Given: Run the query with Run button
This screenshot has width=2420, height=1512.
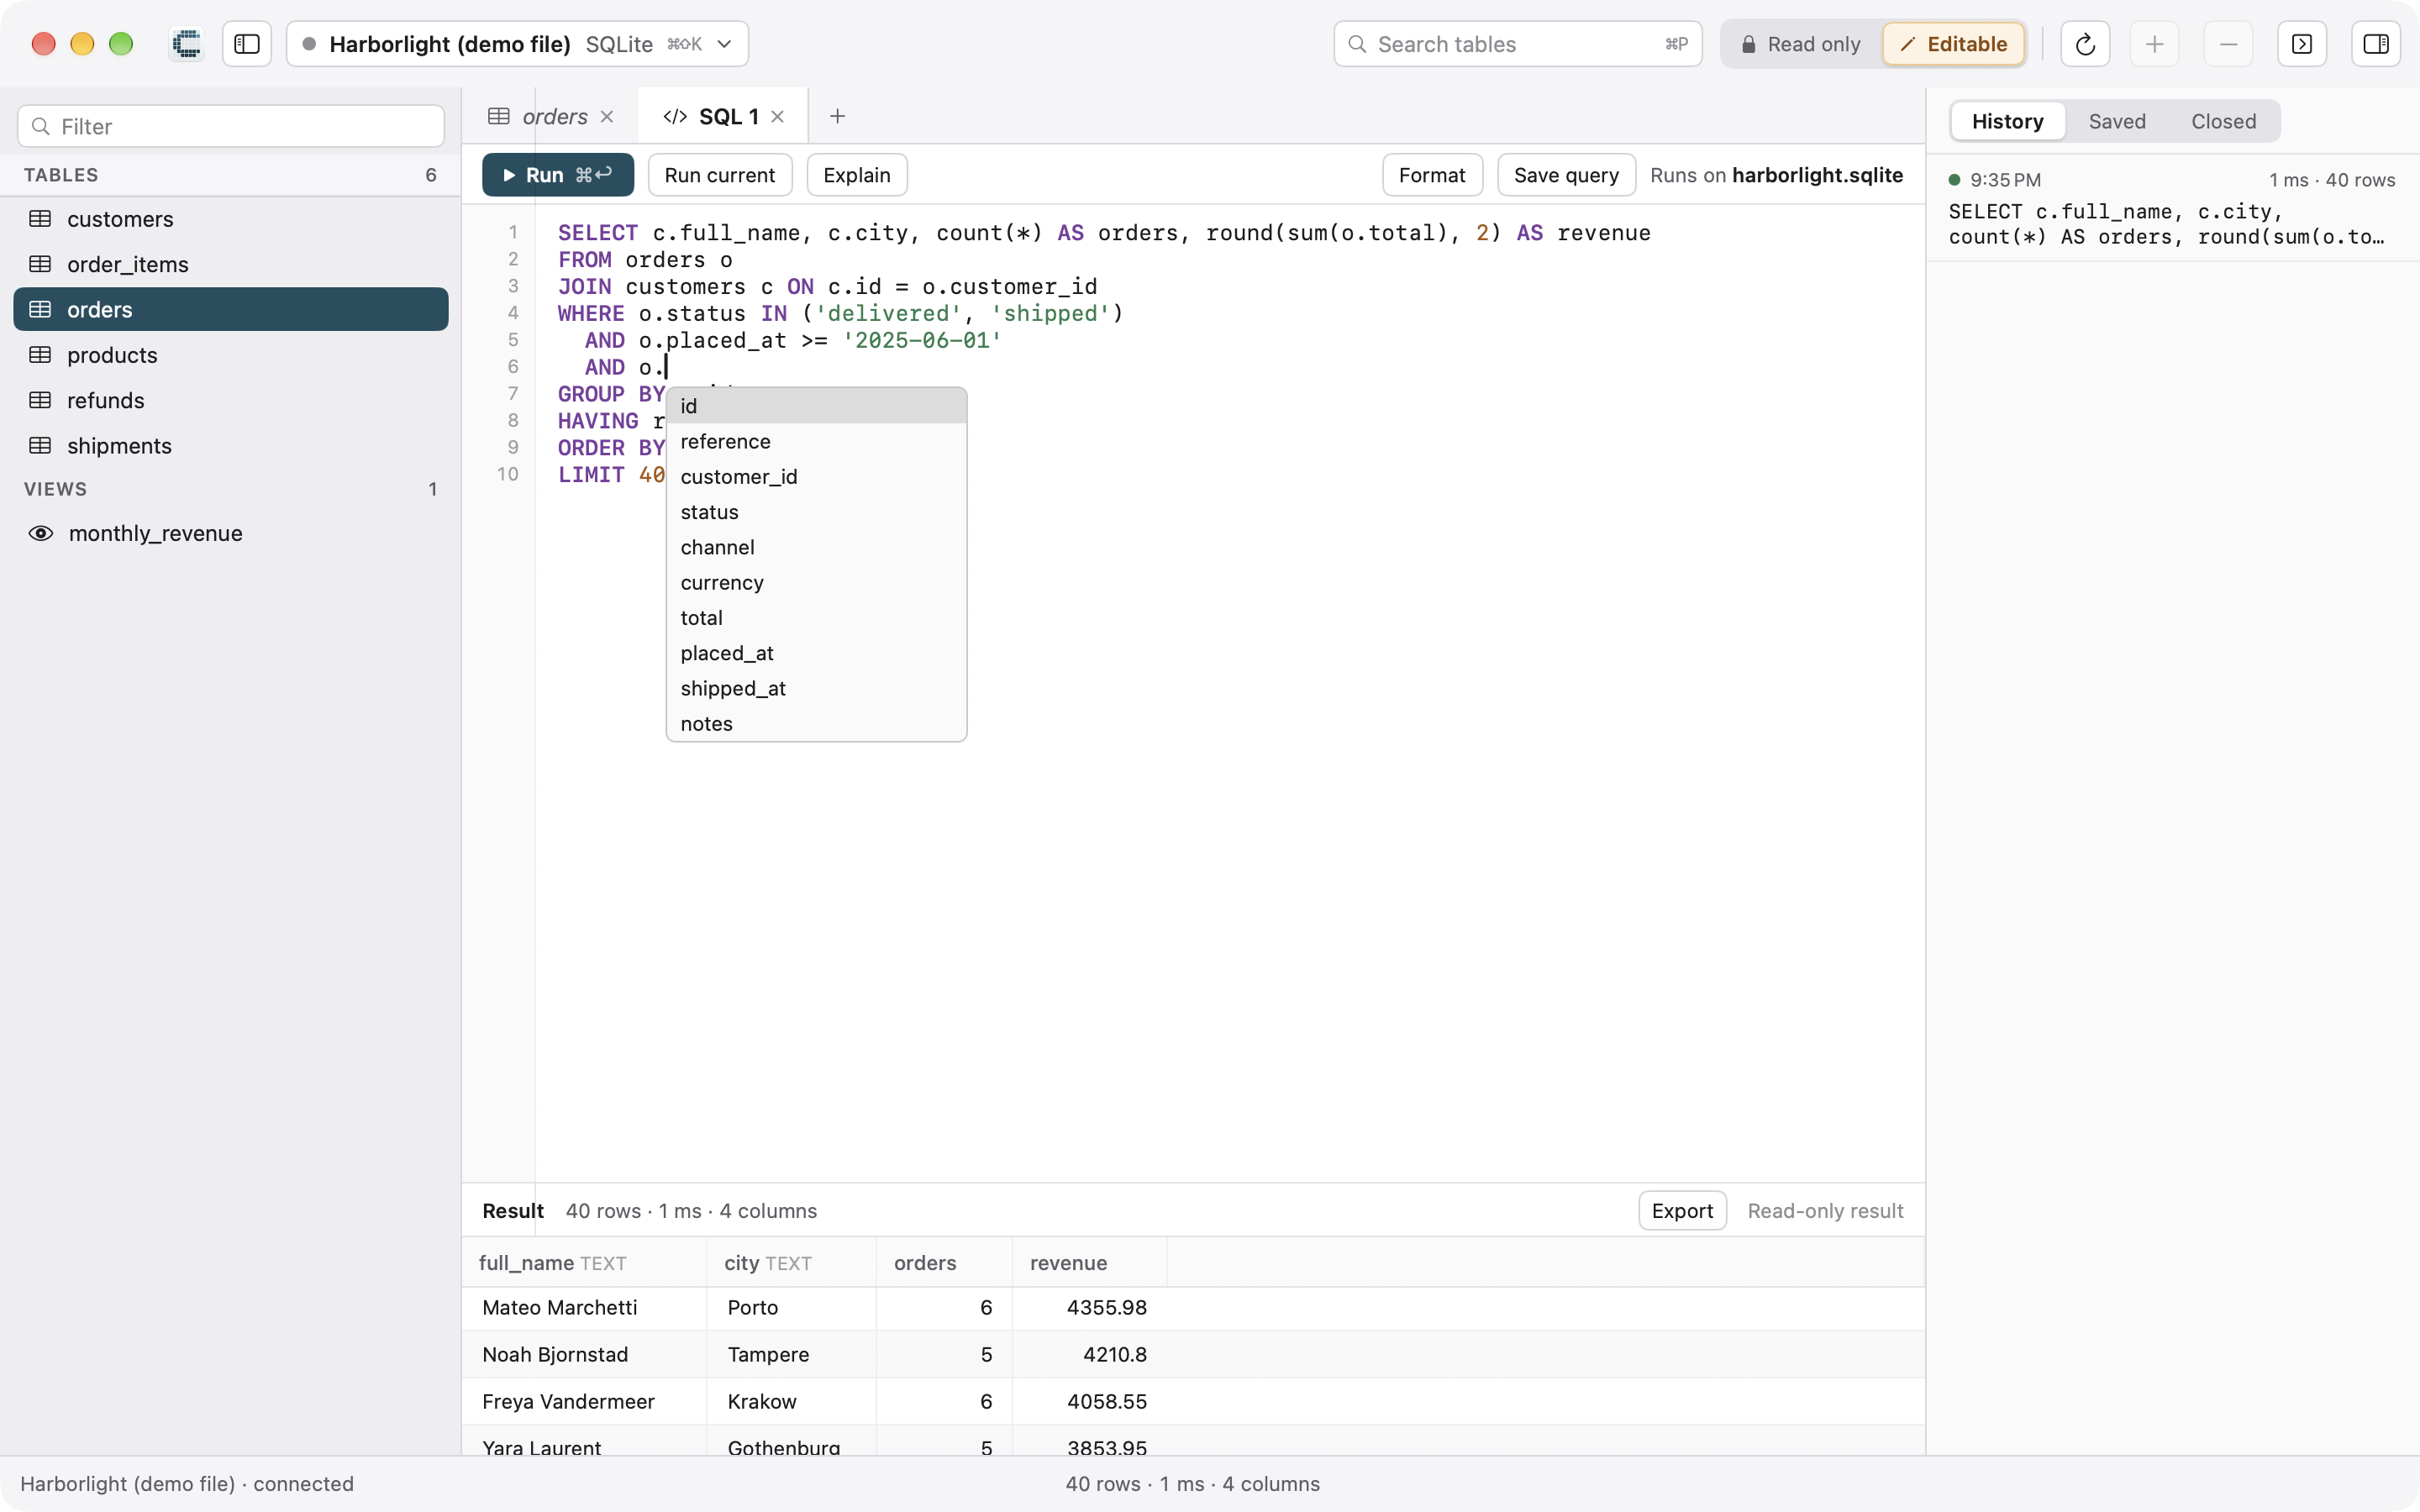Looking at the screenshot, I should click(x=558, y=175).
